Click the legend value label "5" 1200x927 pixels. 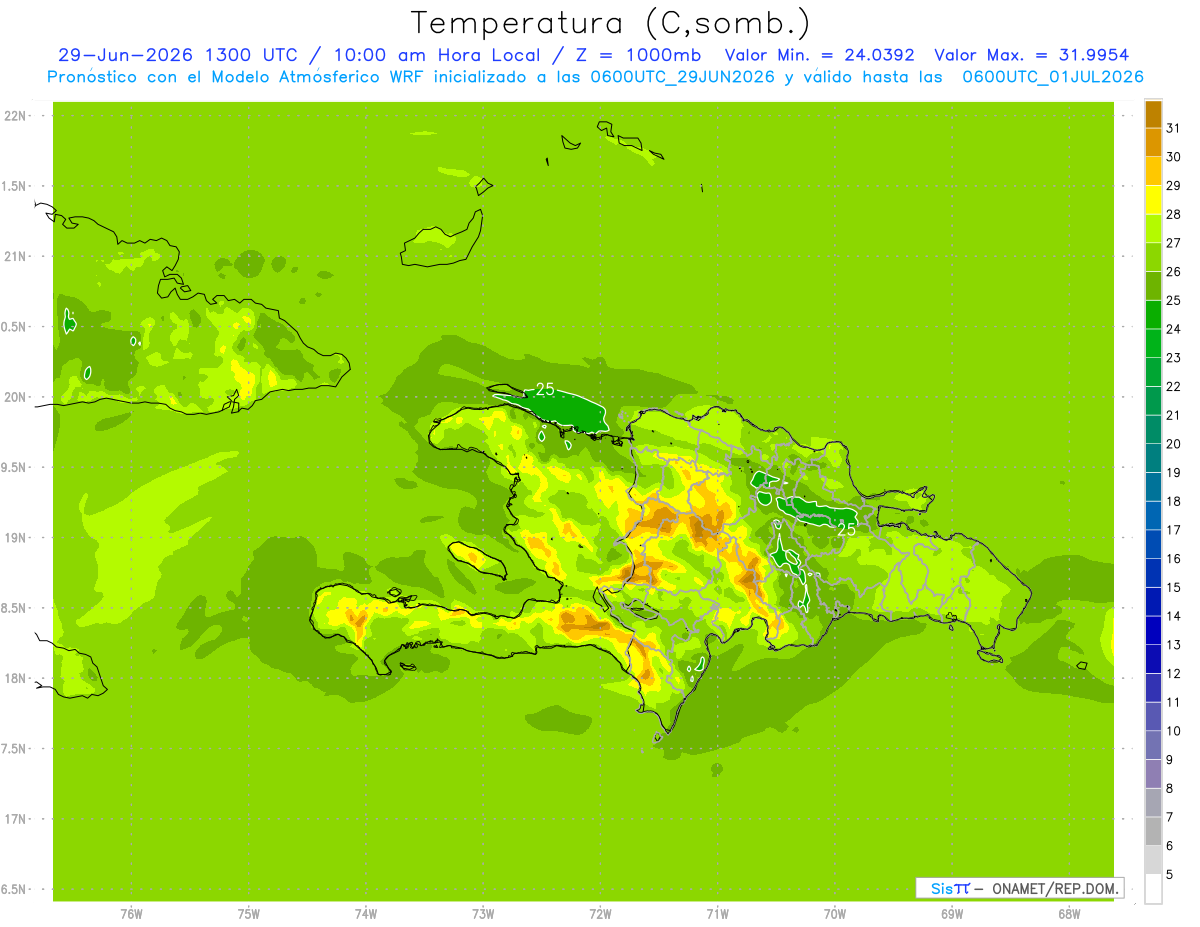coord(1170,874)
